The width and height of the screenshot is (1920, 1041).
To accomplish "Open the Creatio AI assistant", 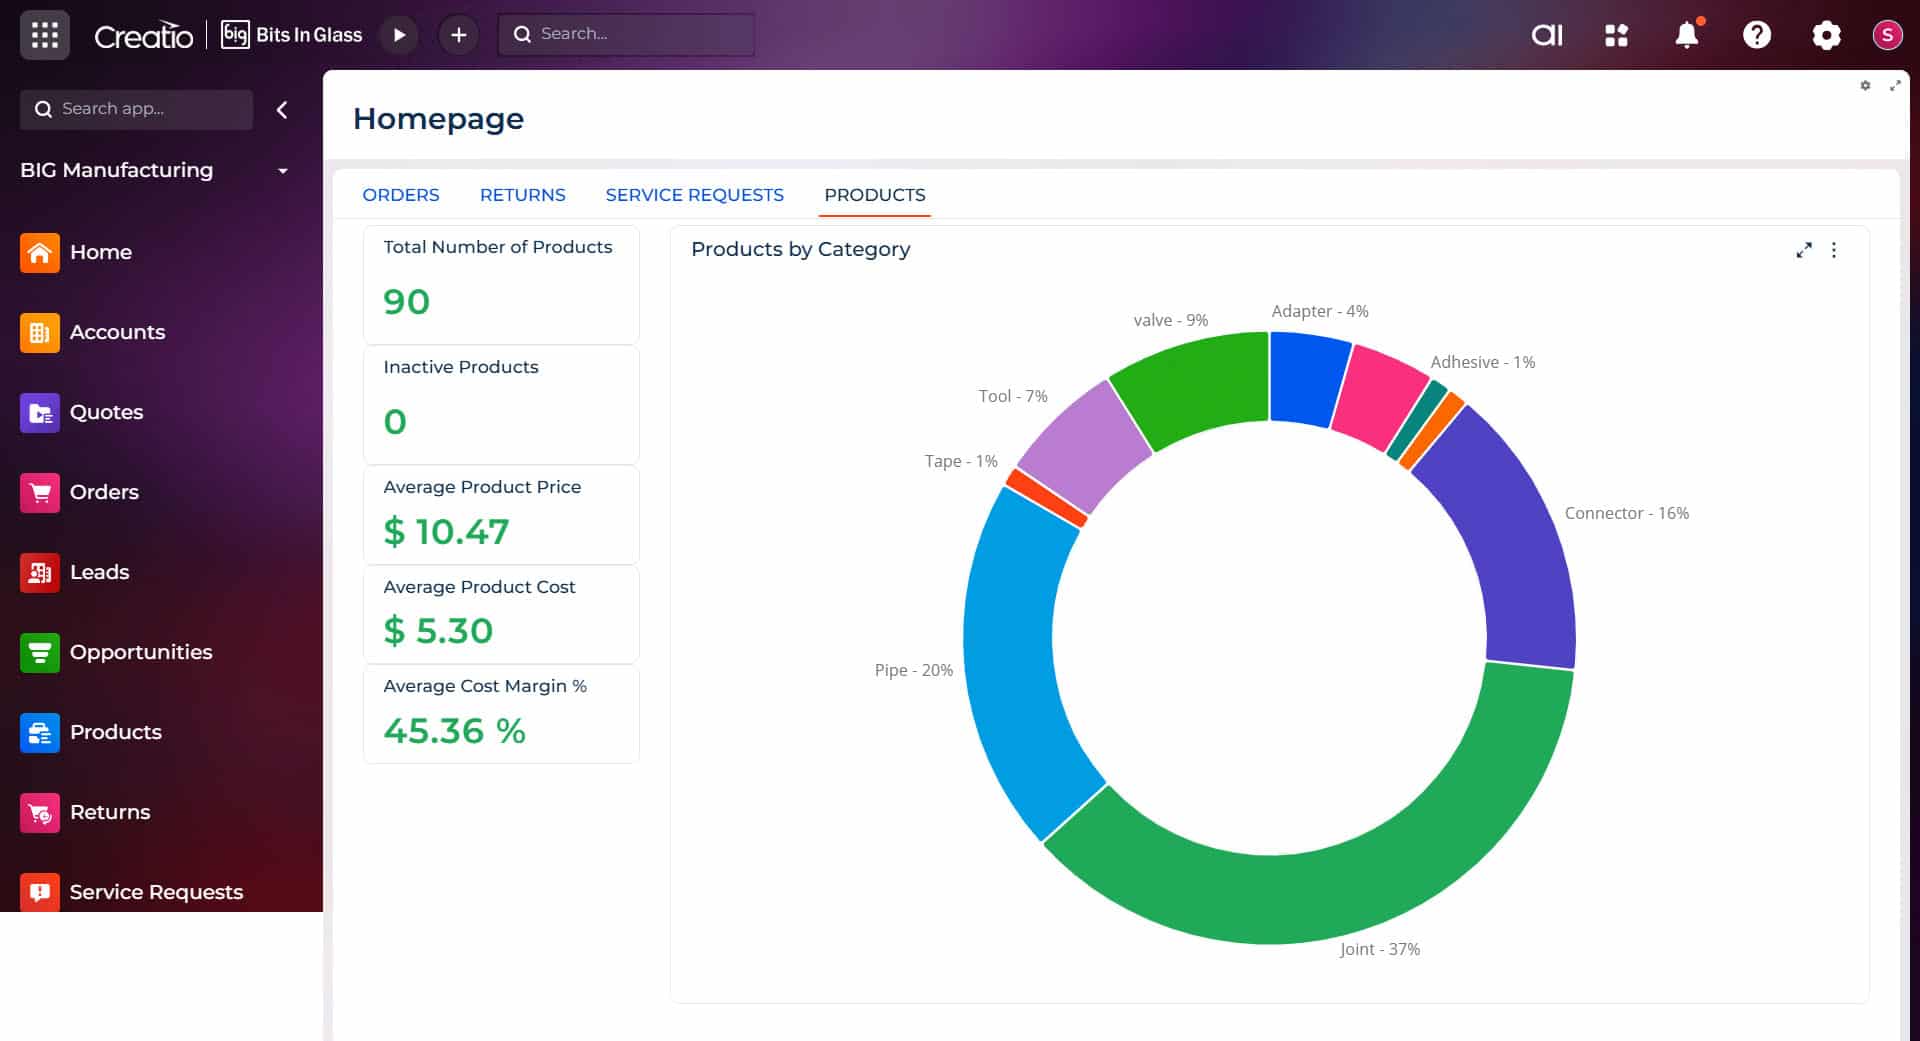I will (x=1546, y=34).
